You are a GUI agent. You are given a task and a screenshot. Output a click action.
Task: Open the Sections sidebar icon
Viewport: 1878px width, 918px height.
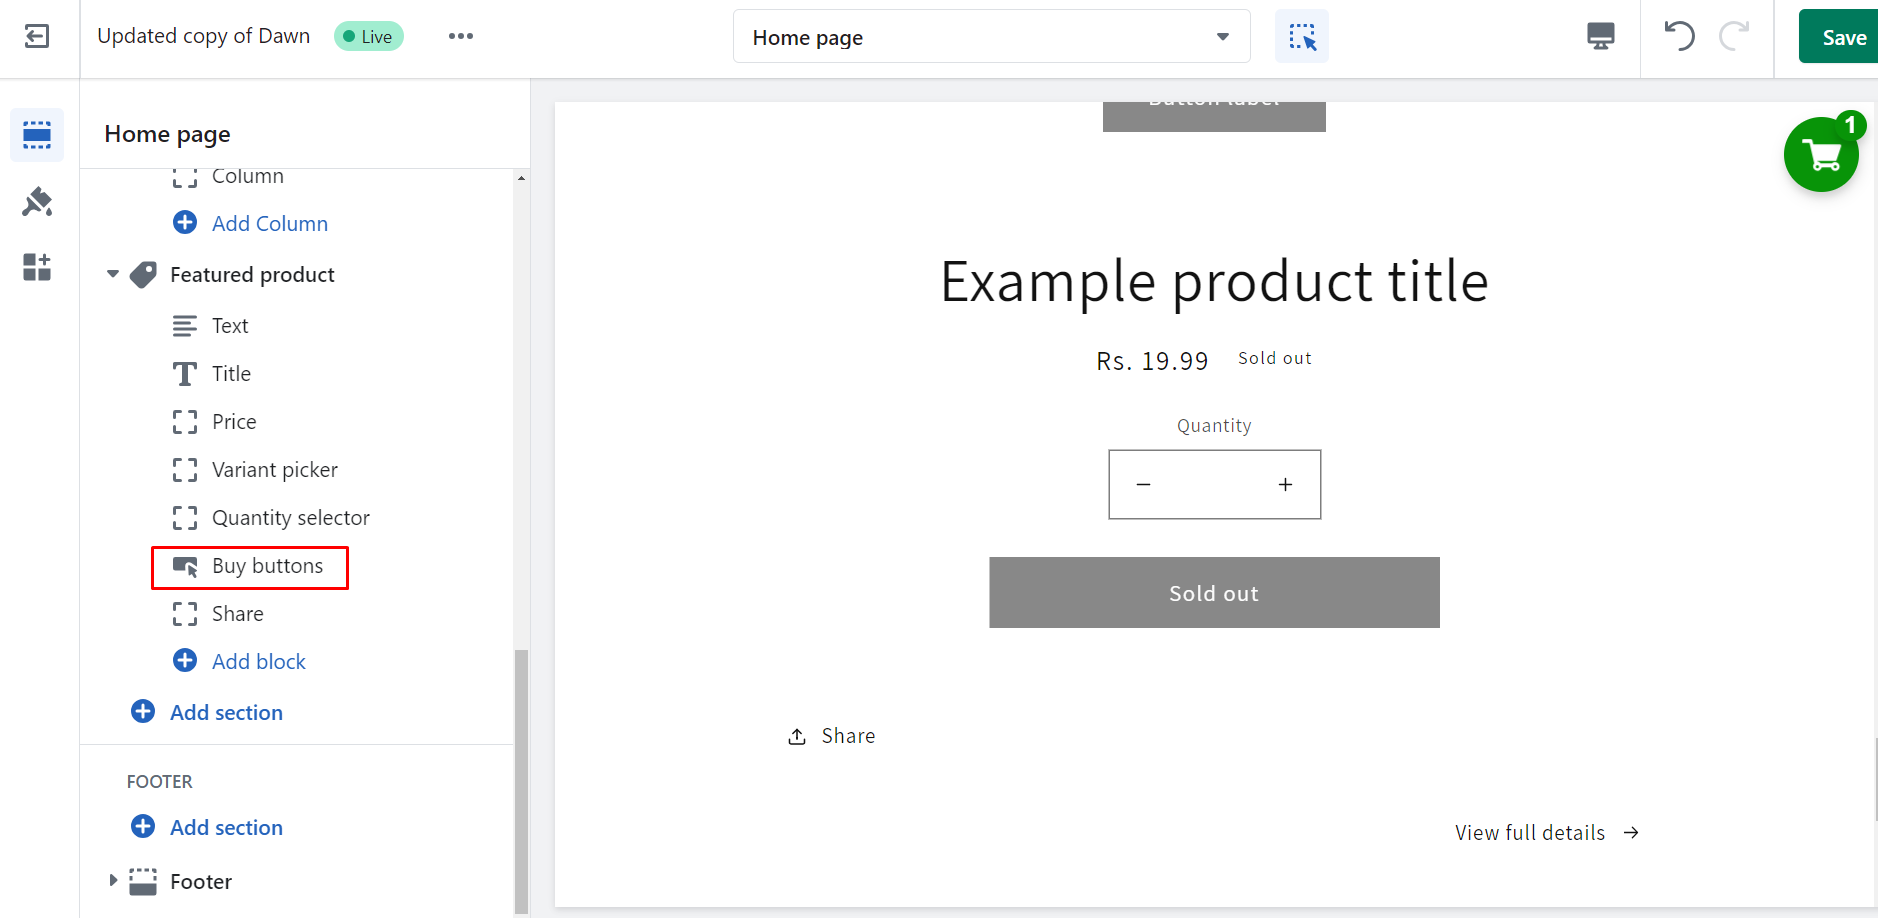pos(37,135)
